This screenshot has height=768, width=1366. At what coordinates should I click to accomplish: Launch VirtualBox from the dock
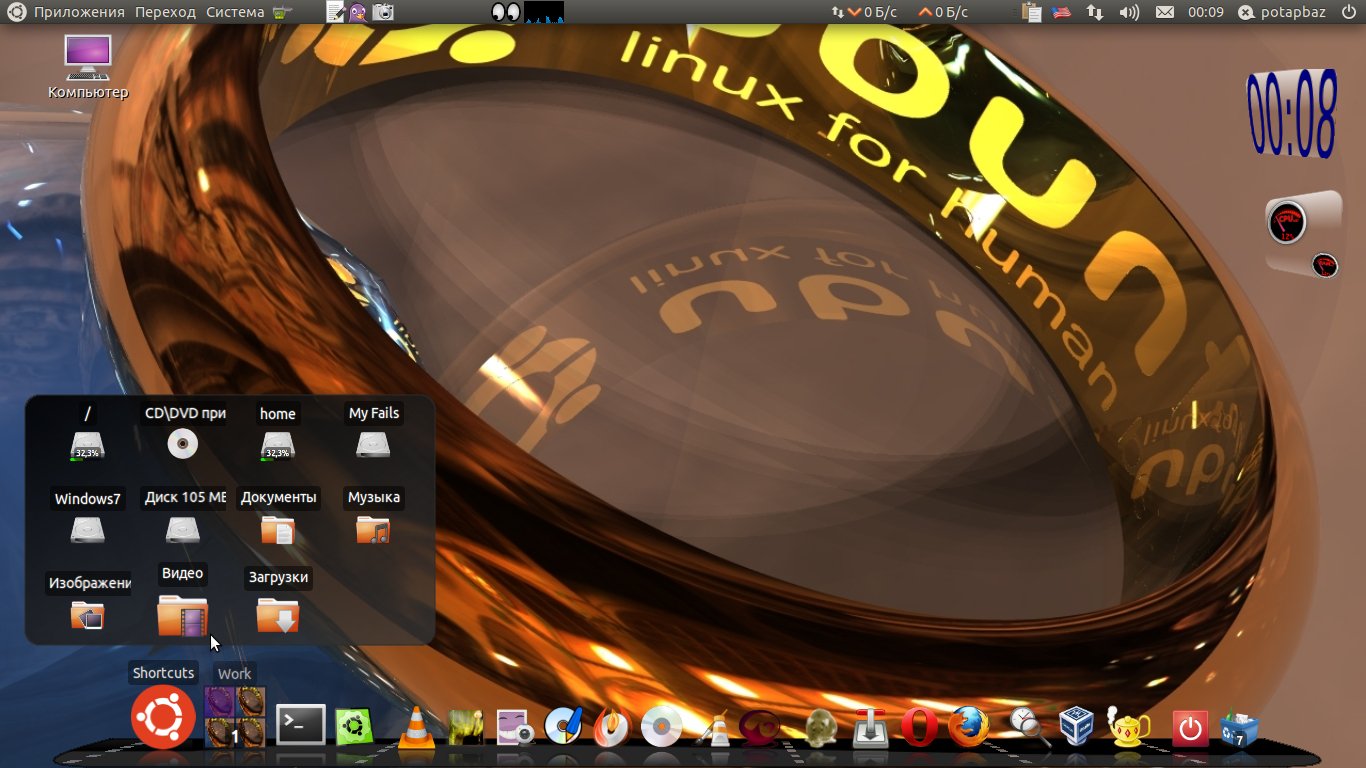coord(1077,727)
